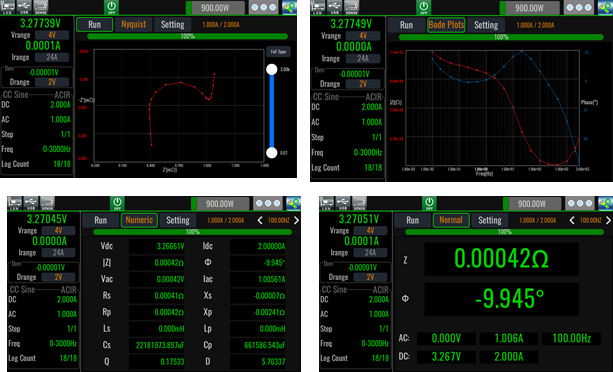Image resolution: width=613 pixels, height=372 pixels.
Task: Click the LAN icon in the Numeric screen
Action: coord(14,203)
